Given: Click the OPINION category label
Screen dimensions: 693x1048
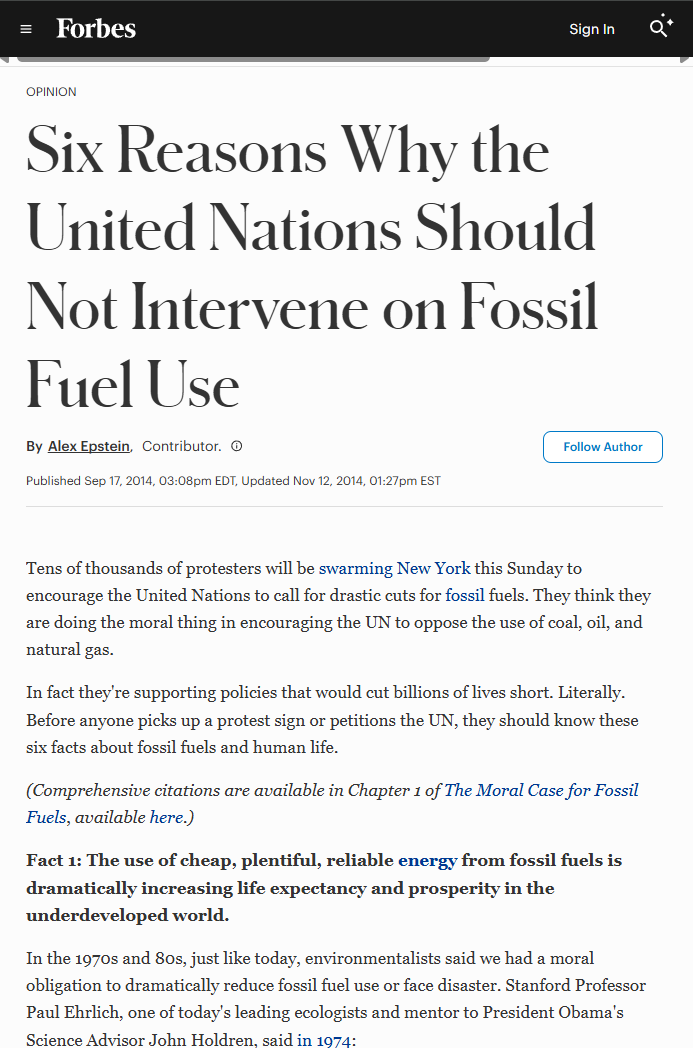Looking at the screenshot, I should (51, 92).
